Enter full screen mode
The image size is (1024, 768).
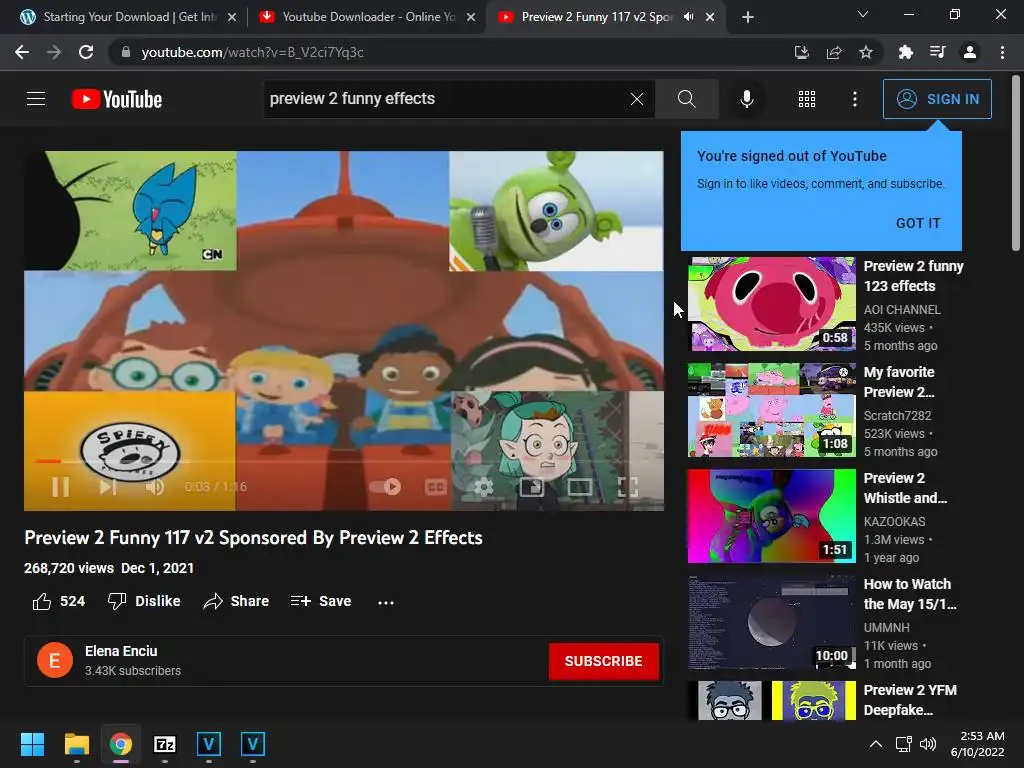(x=628, y=487)
